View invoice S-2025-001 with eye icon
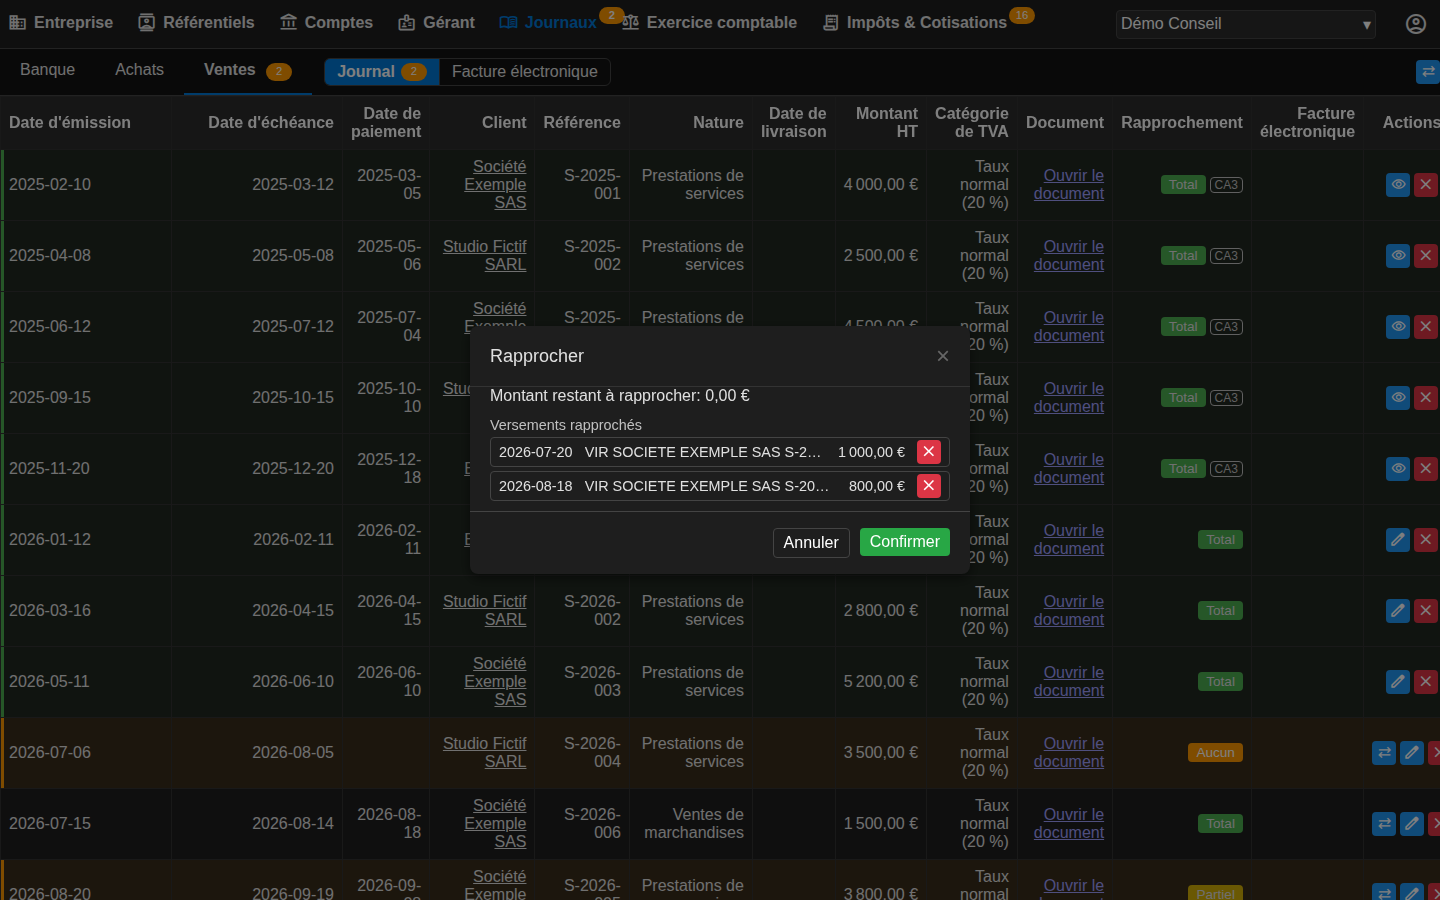Viewport: 1440px width, 900px height. pos(1398,185)
